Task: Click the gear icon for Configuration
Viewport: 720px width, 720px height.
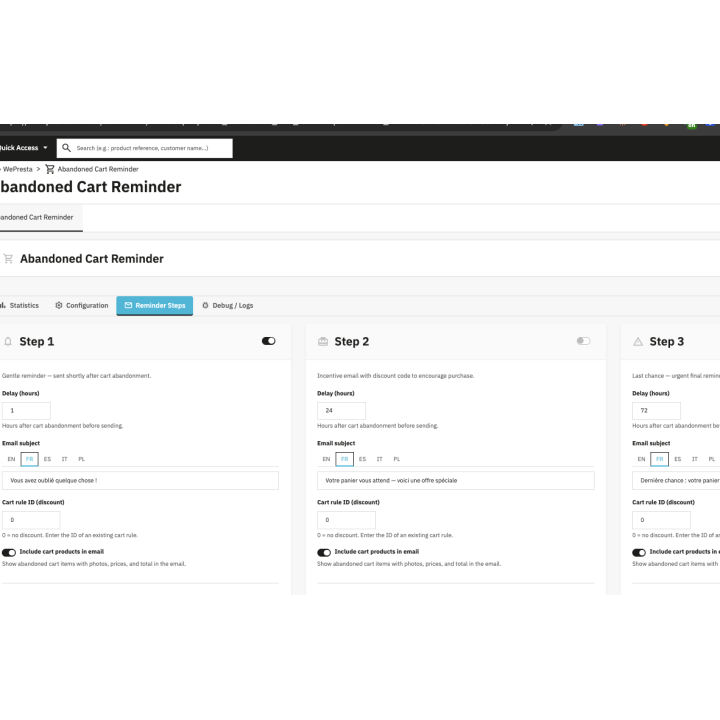Action: click(x=59, y=305)
